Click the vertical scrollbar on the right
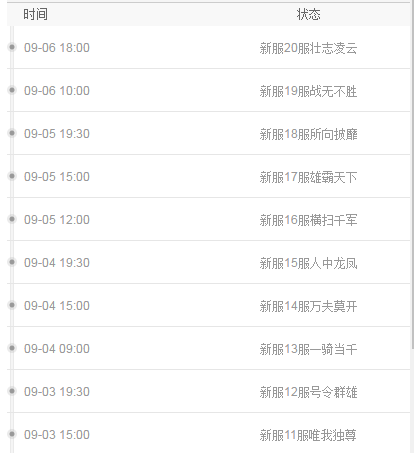This screenshot has width=414, height=468. 412,173
